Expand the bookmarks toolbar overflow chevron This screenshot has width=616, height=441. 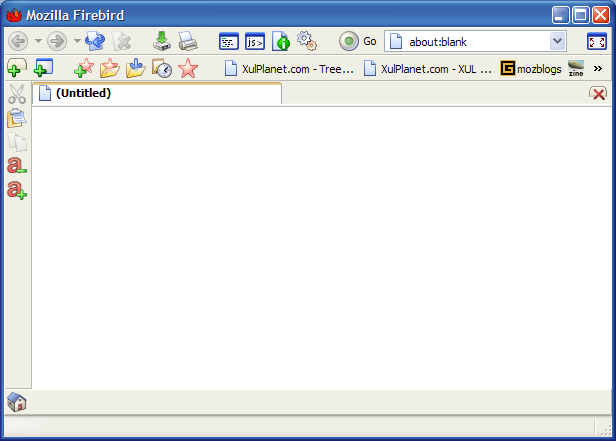point(598,68)
